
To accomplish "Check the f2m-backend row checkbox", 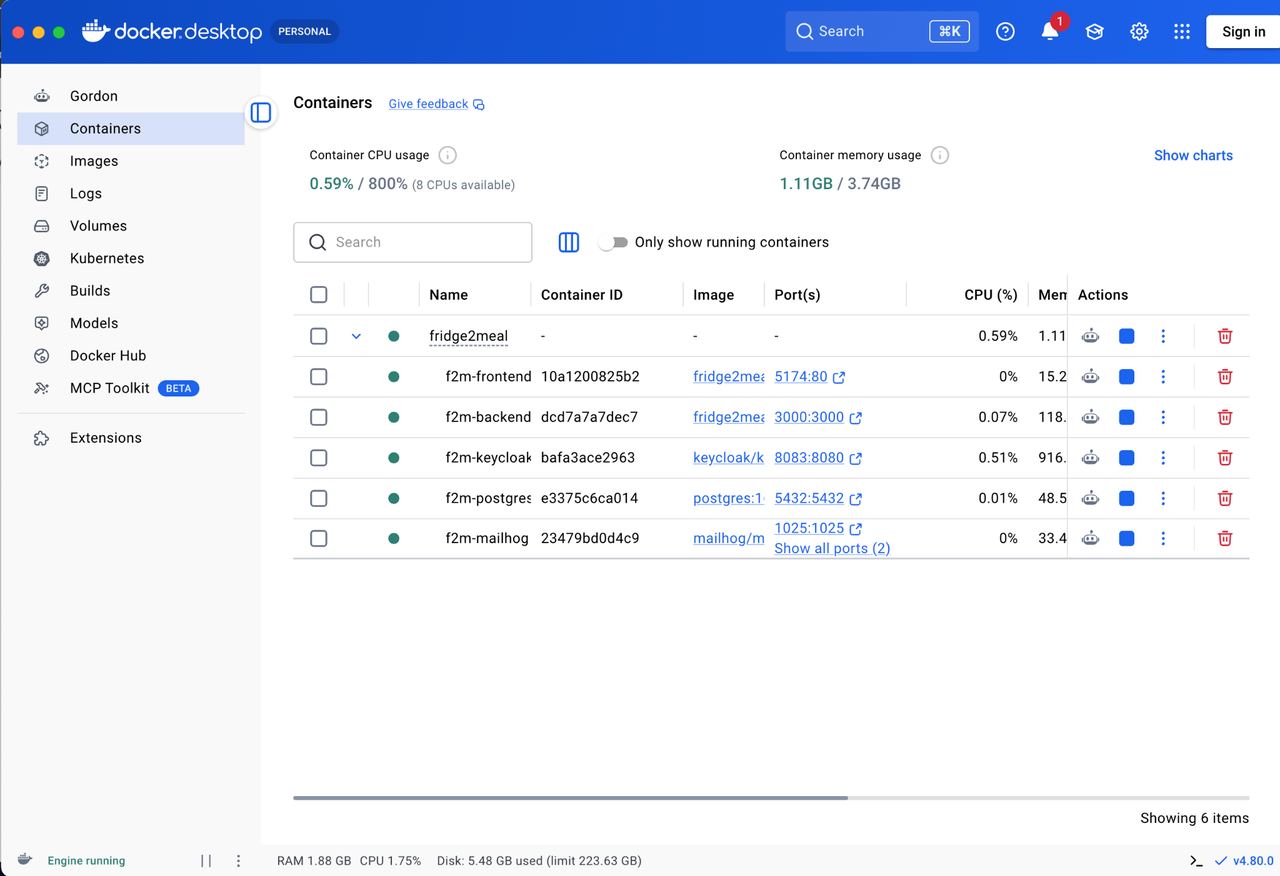I will pyautogui.click(x=319, y=417).
